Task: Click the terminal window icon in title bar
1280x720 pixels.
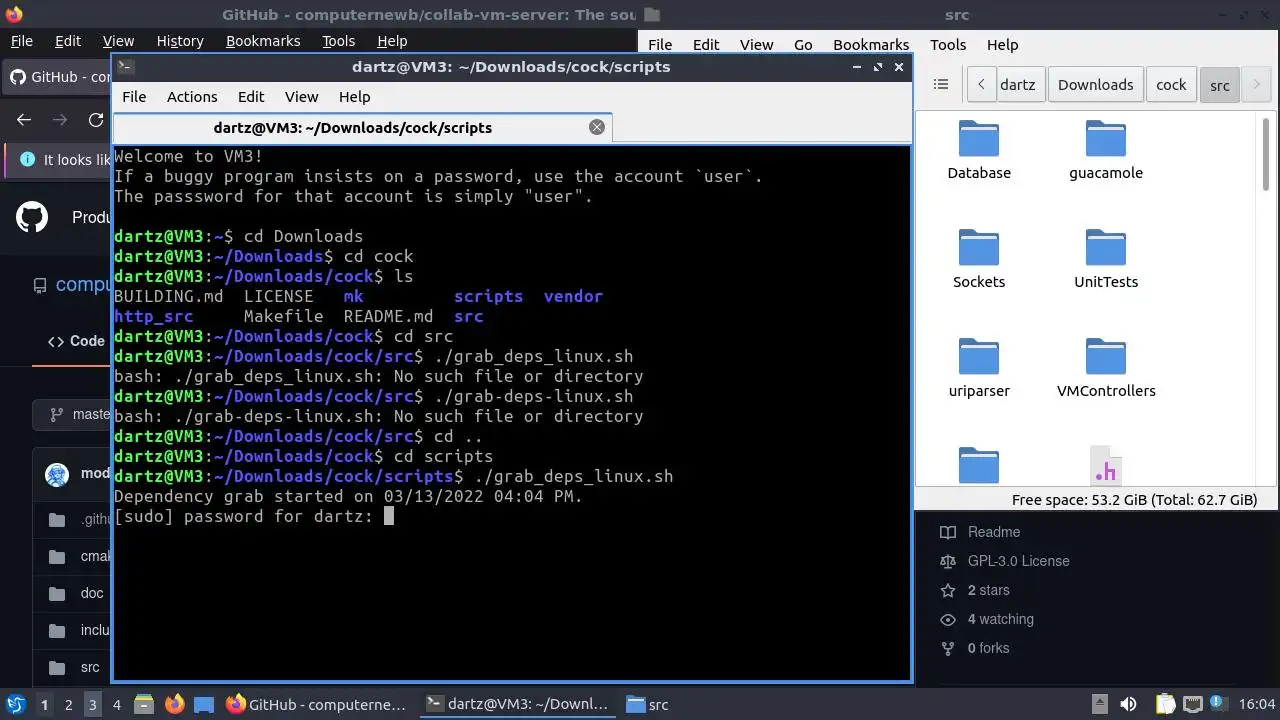Action: [125, 67]
